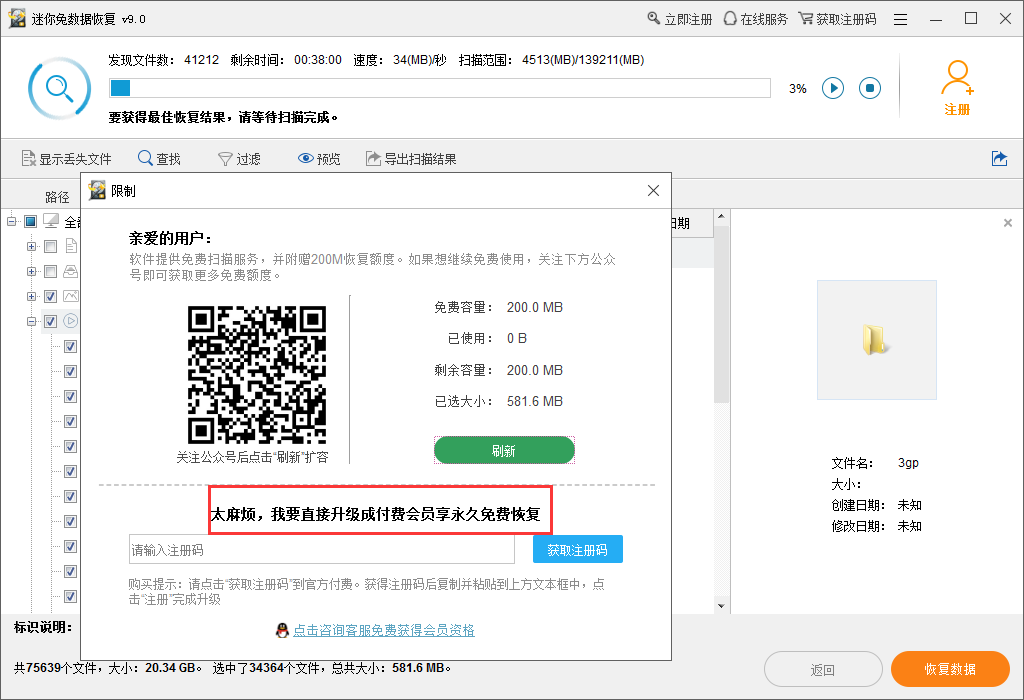
Task: Expand the picture category node
Action: pyautogui.click(x=31, y=296)
